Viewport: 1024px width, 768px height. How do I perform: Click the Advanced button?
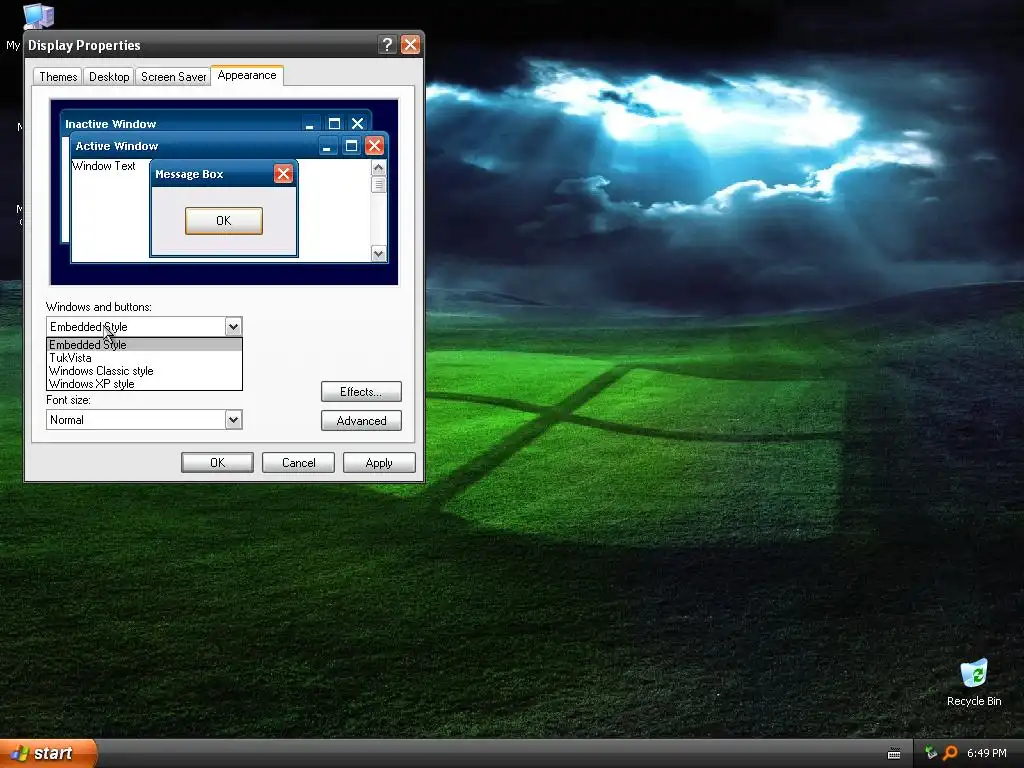[361, 421]
